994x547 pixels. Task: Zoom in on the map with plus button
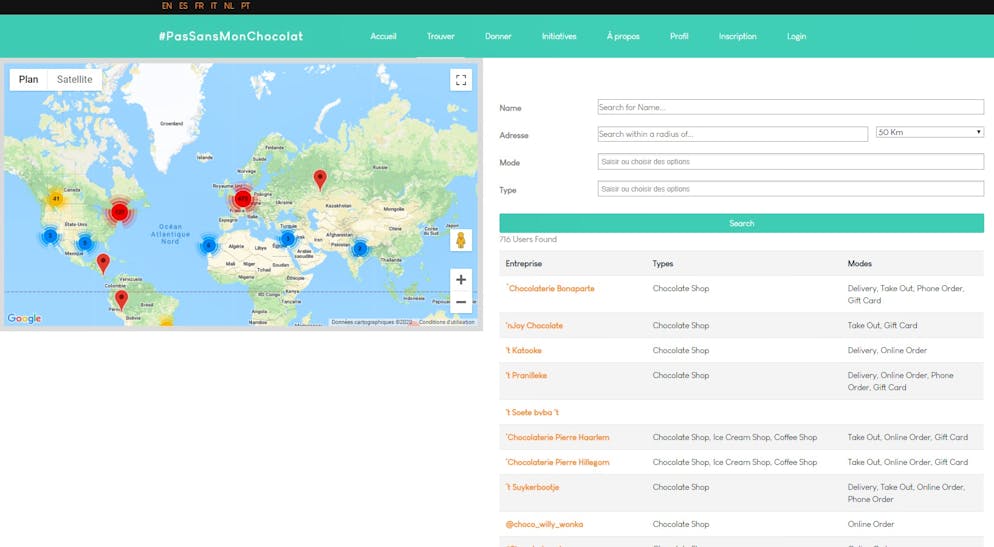pos(461,280)
